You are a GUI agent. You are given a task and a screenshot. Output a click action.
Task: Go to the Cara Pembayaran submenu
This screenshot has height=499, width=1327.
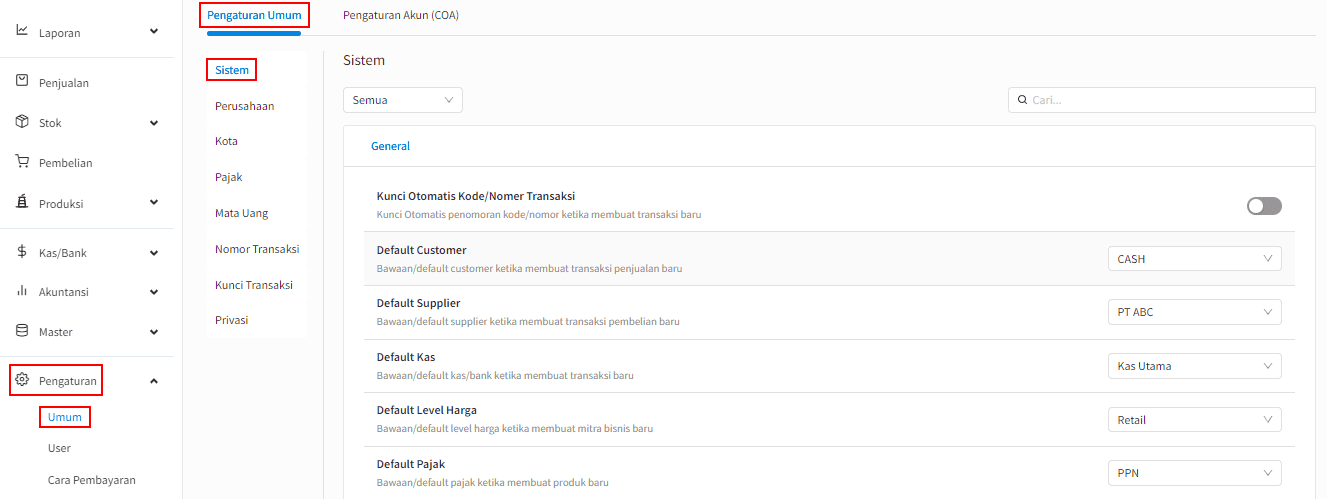(x=91, y=480)
